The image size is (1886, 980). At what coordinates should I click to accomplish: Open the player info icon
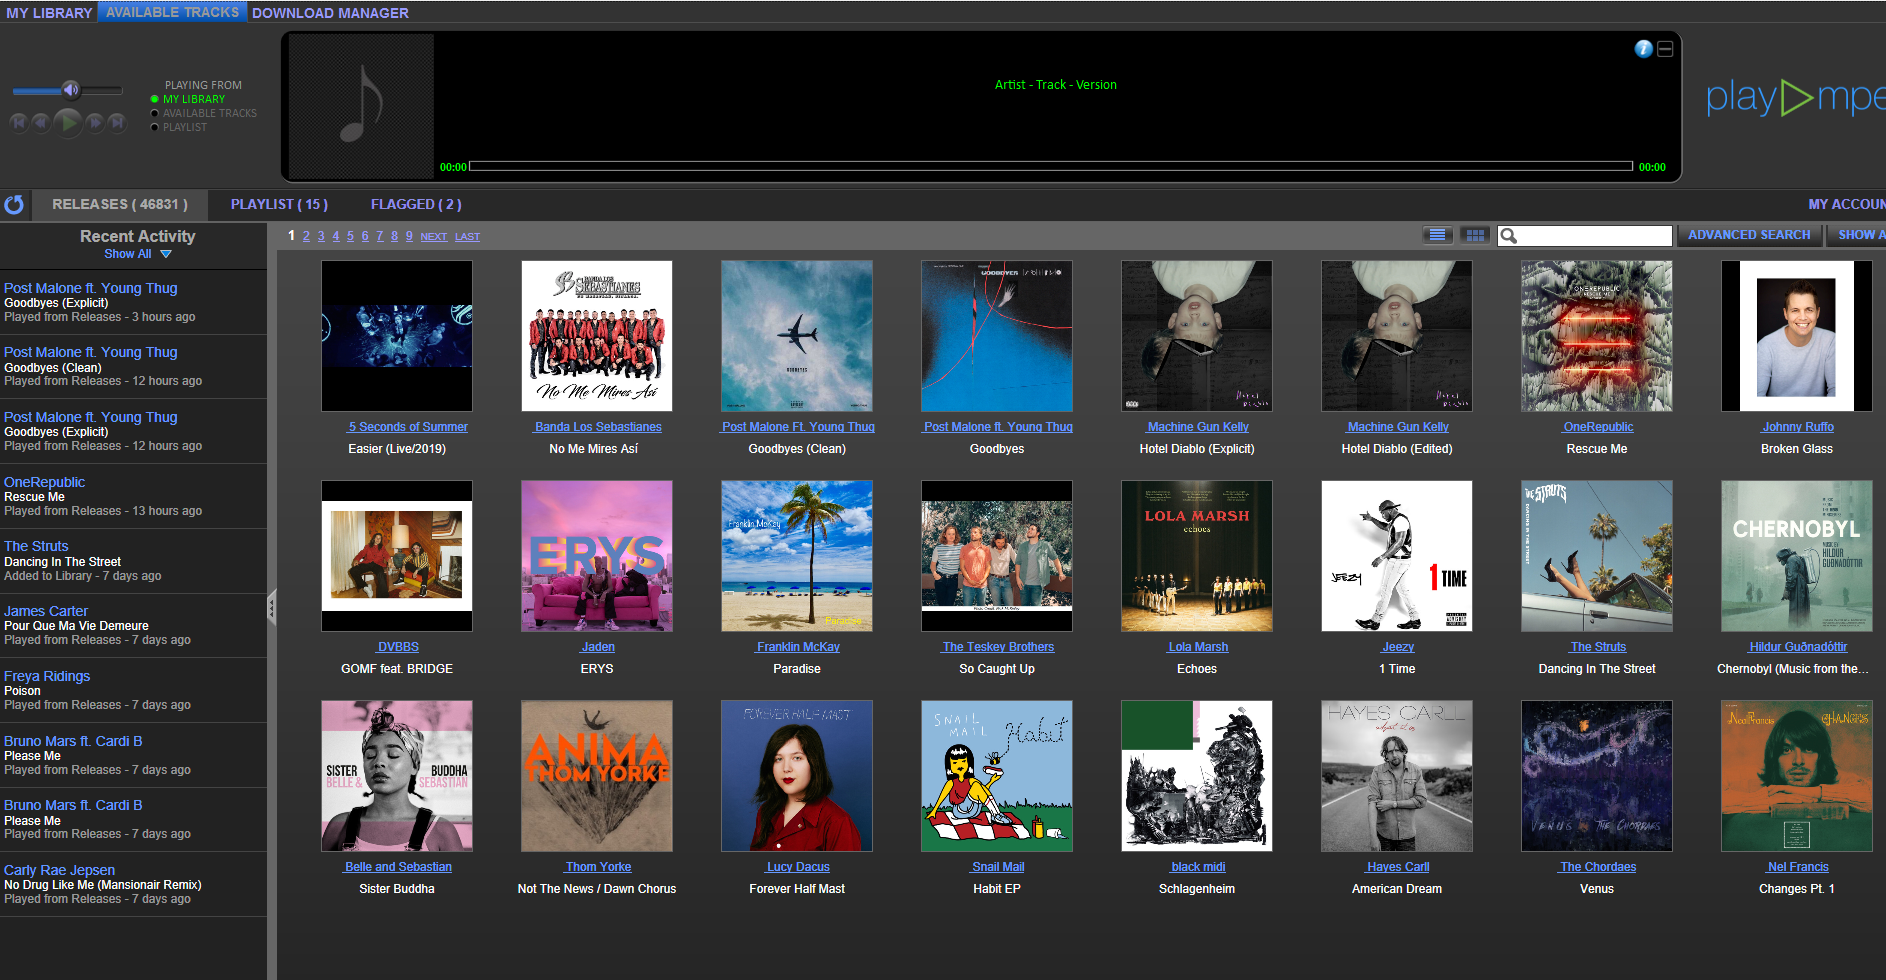pyautogui.click(x=1643, y=49)
